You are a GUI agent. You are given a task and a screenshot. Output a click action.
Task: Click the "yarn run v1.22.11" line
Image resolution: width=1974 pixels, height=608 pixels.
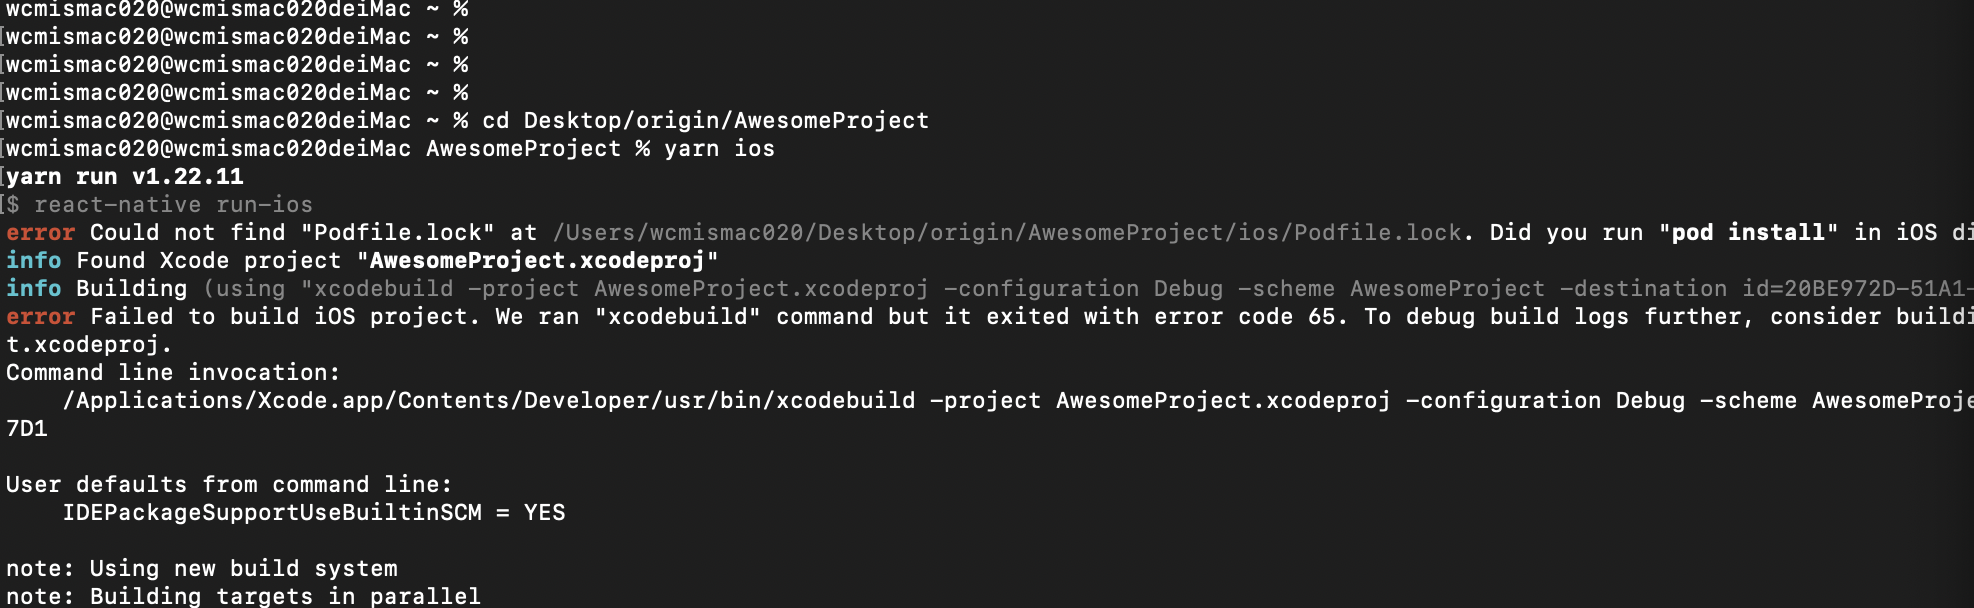click(x=125, y=177)
